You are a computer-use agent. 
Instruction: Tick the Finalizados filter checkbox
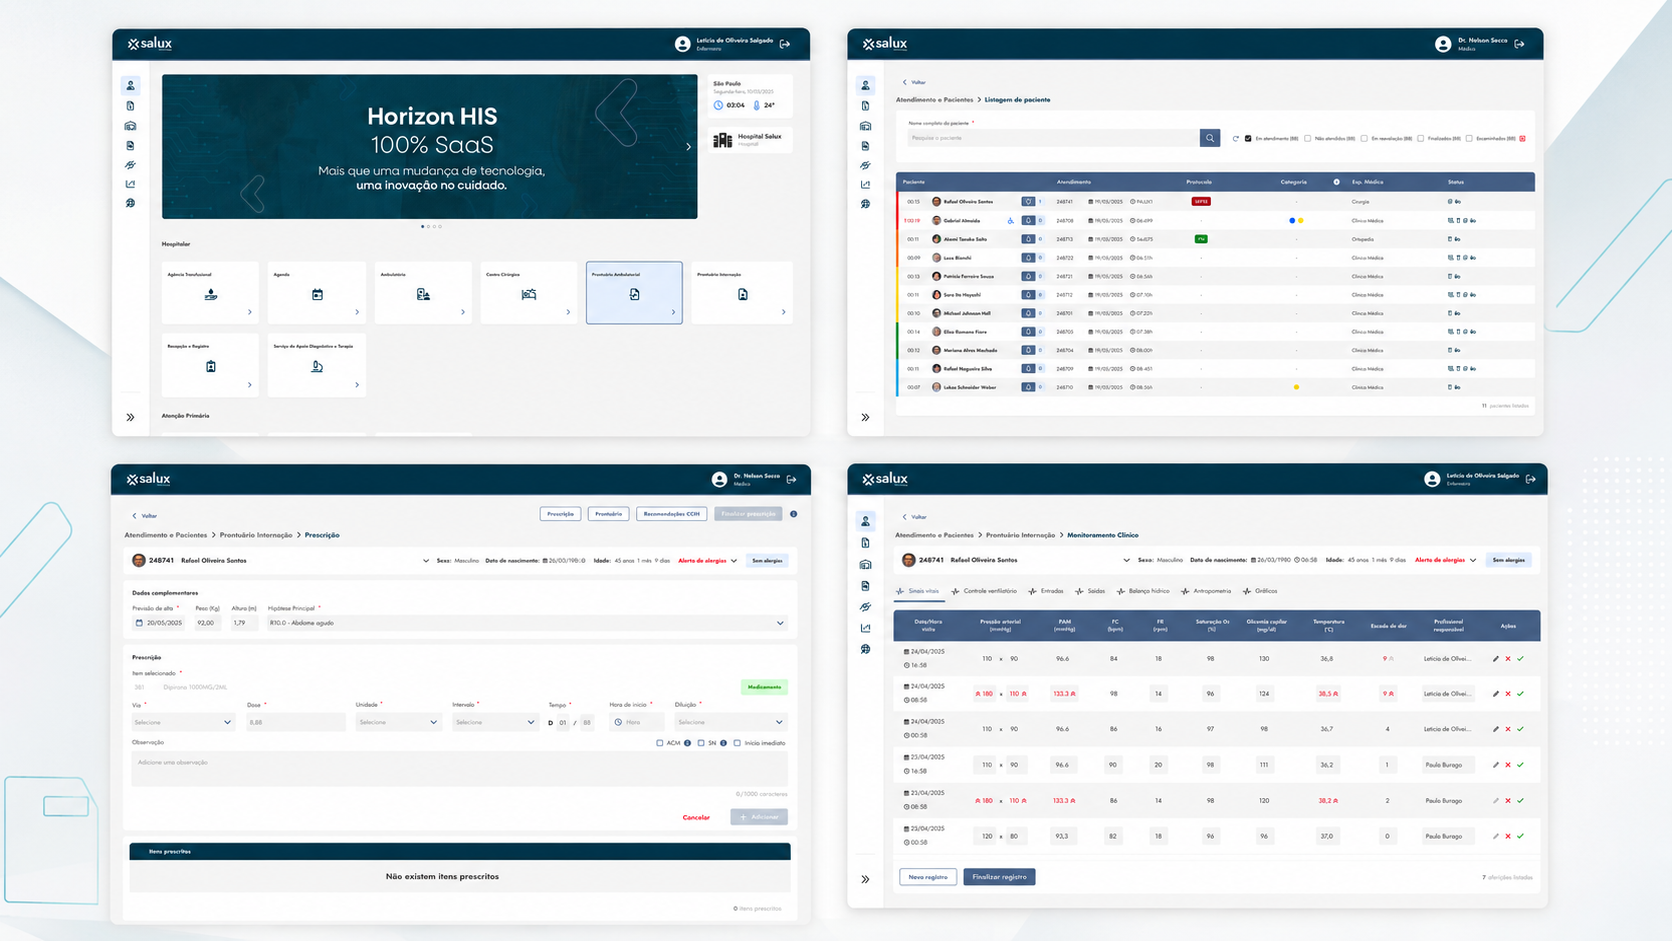point(1421,139)
